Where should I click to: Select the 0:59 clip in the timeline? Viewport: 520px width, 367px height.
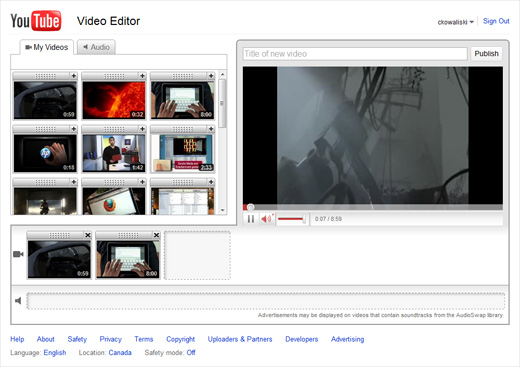59,259
